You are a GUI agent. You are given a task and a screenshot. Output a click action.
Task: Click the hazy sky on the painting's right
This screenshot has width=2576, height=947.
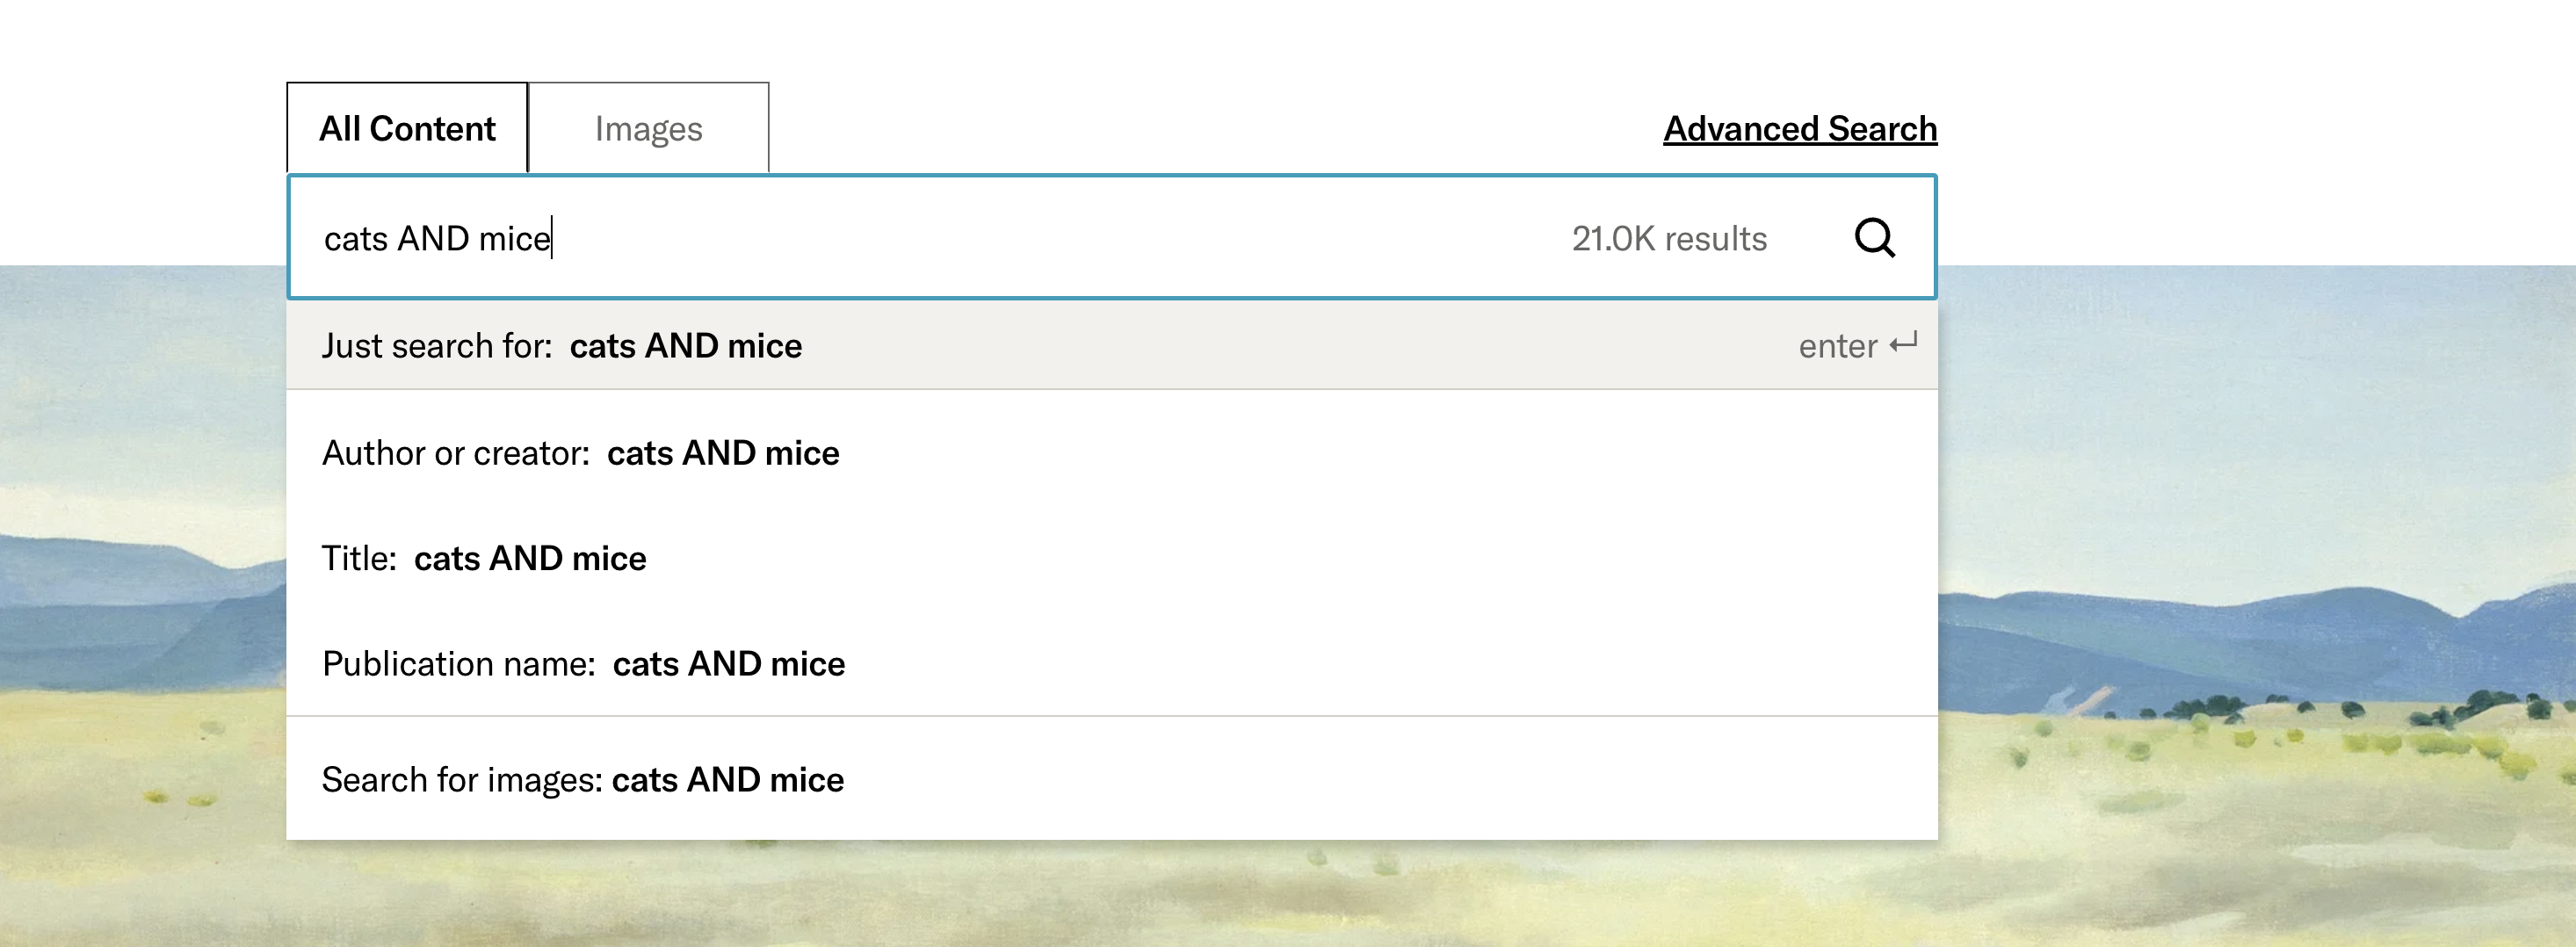click(2250, 420)
